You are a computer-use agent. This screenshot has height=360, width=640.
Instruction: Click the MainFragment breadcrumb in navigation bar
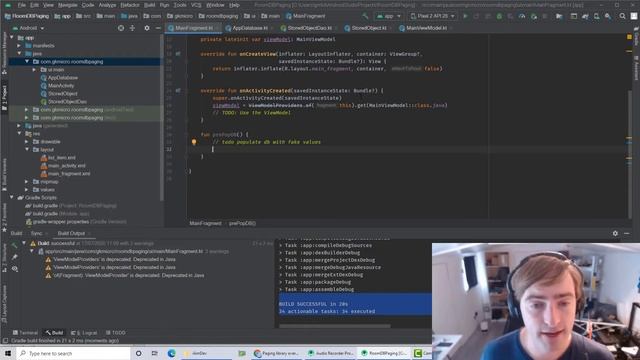(306, 16)
